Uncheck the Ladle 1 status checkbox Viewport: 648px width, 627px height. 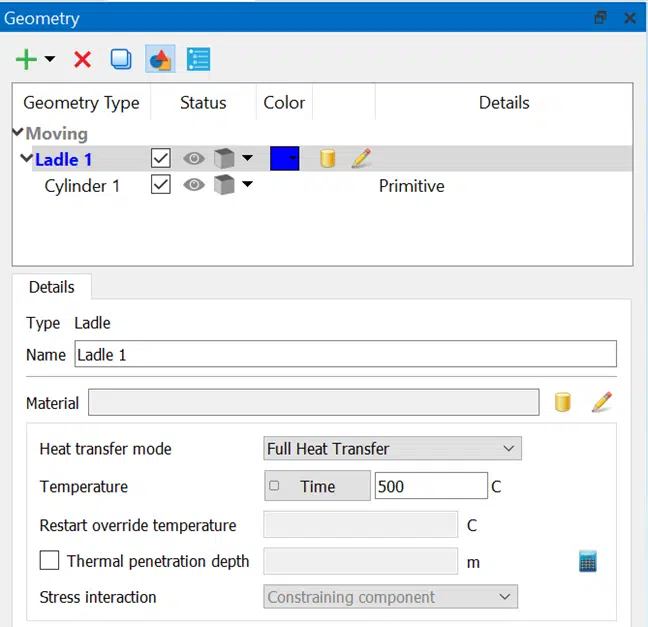click(x=160, y=159)
